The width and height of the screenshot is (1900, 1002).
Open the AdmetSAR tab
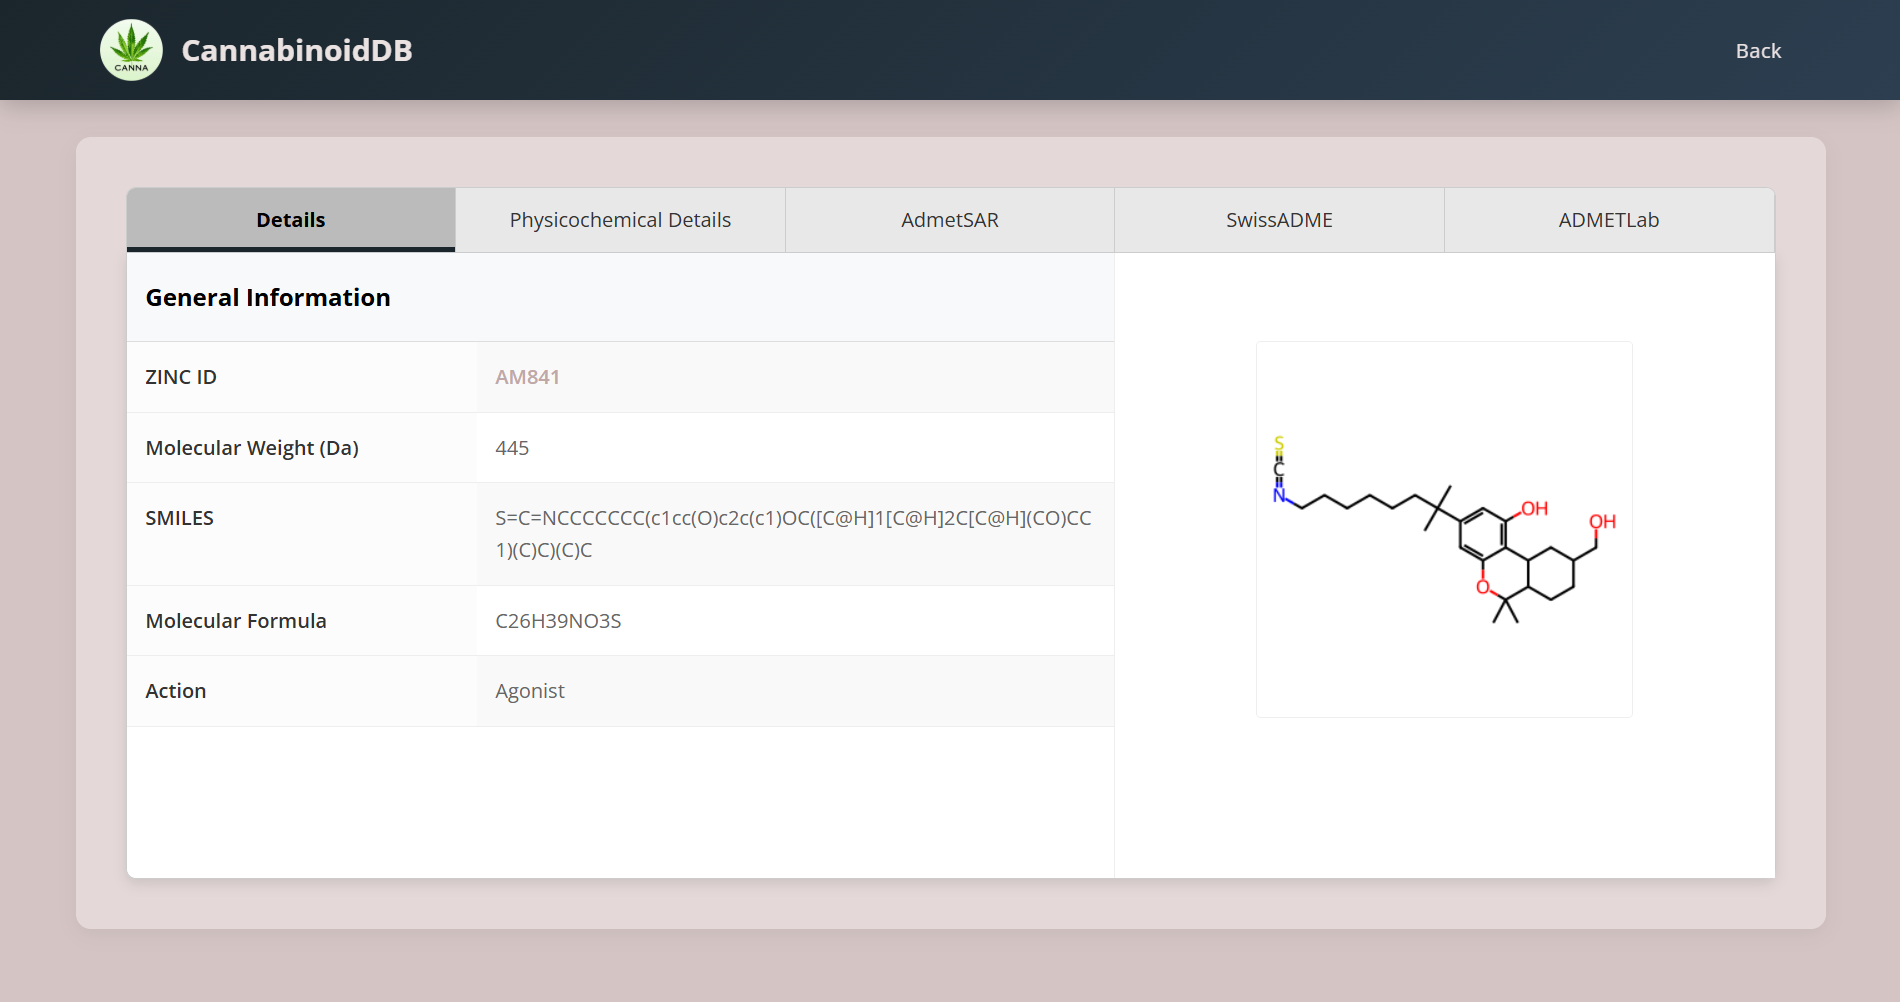tap(949, 220)
